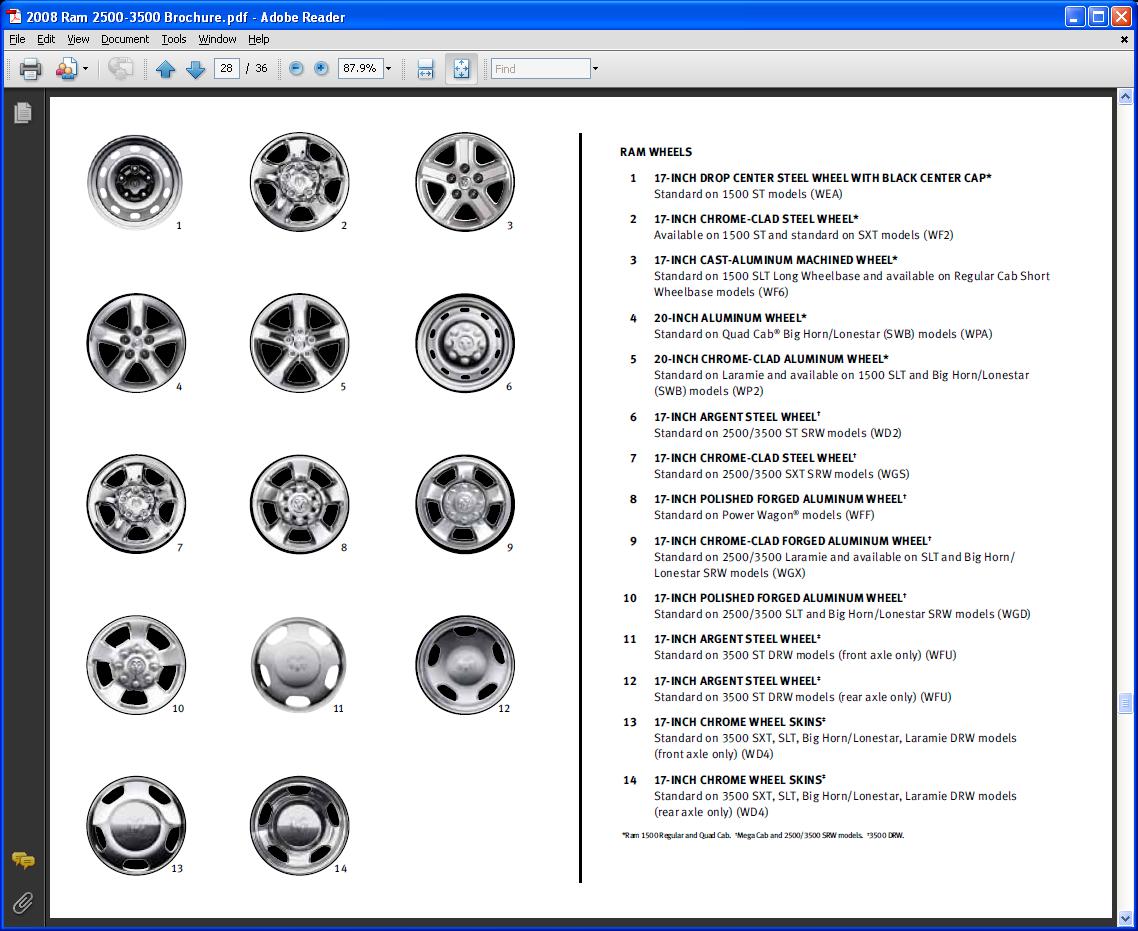Click the zoom out minus button
Image resolution: width=1138 pixels, height=931 pixels.
pos(296,69)
